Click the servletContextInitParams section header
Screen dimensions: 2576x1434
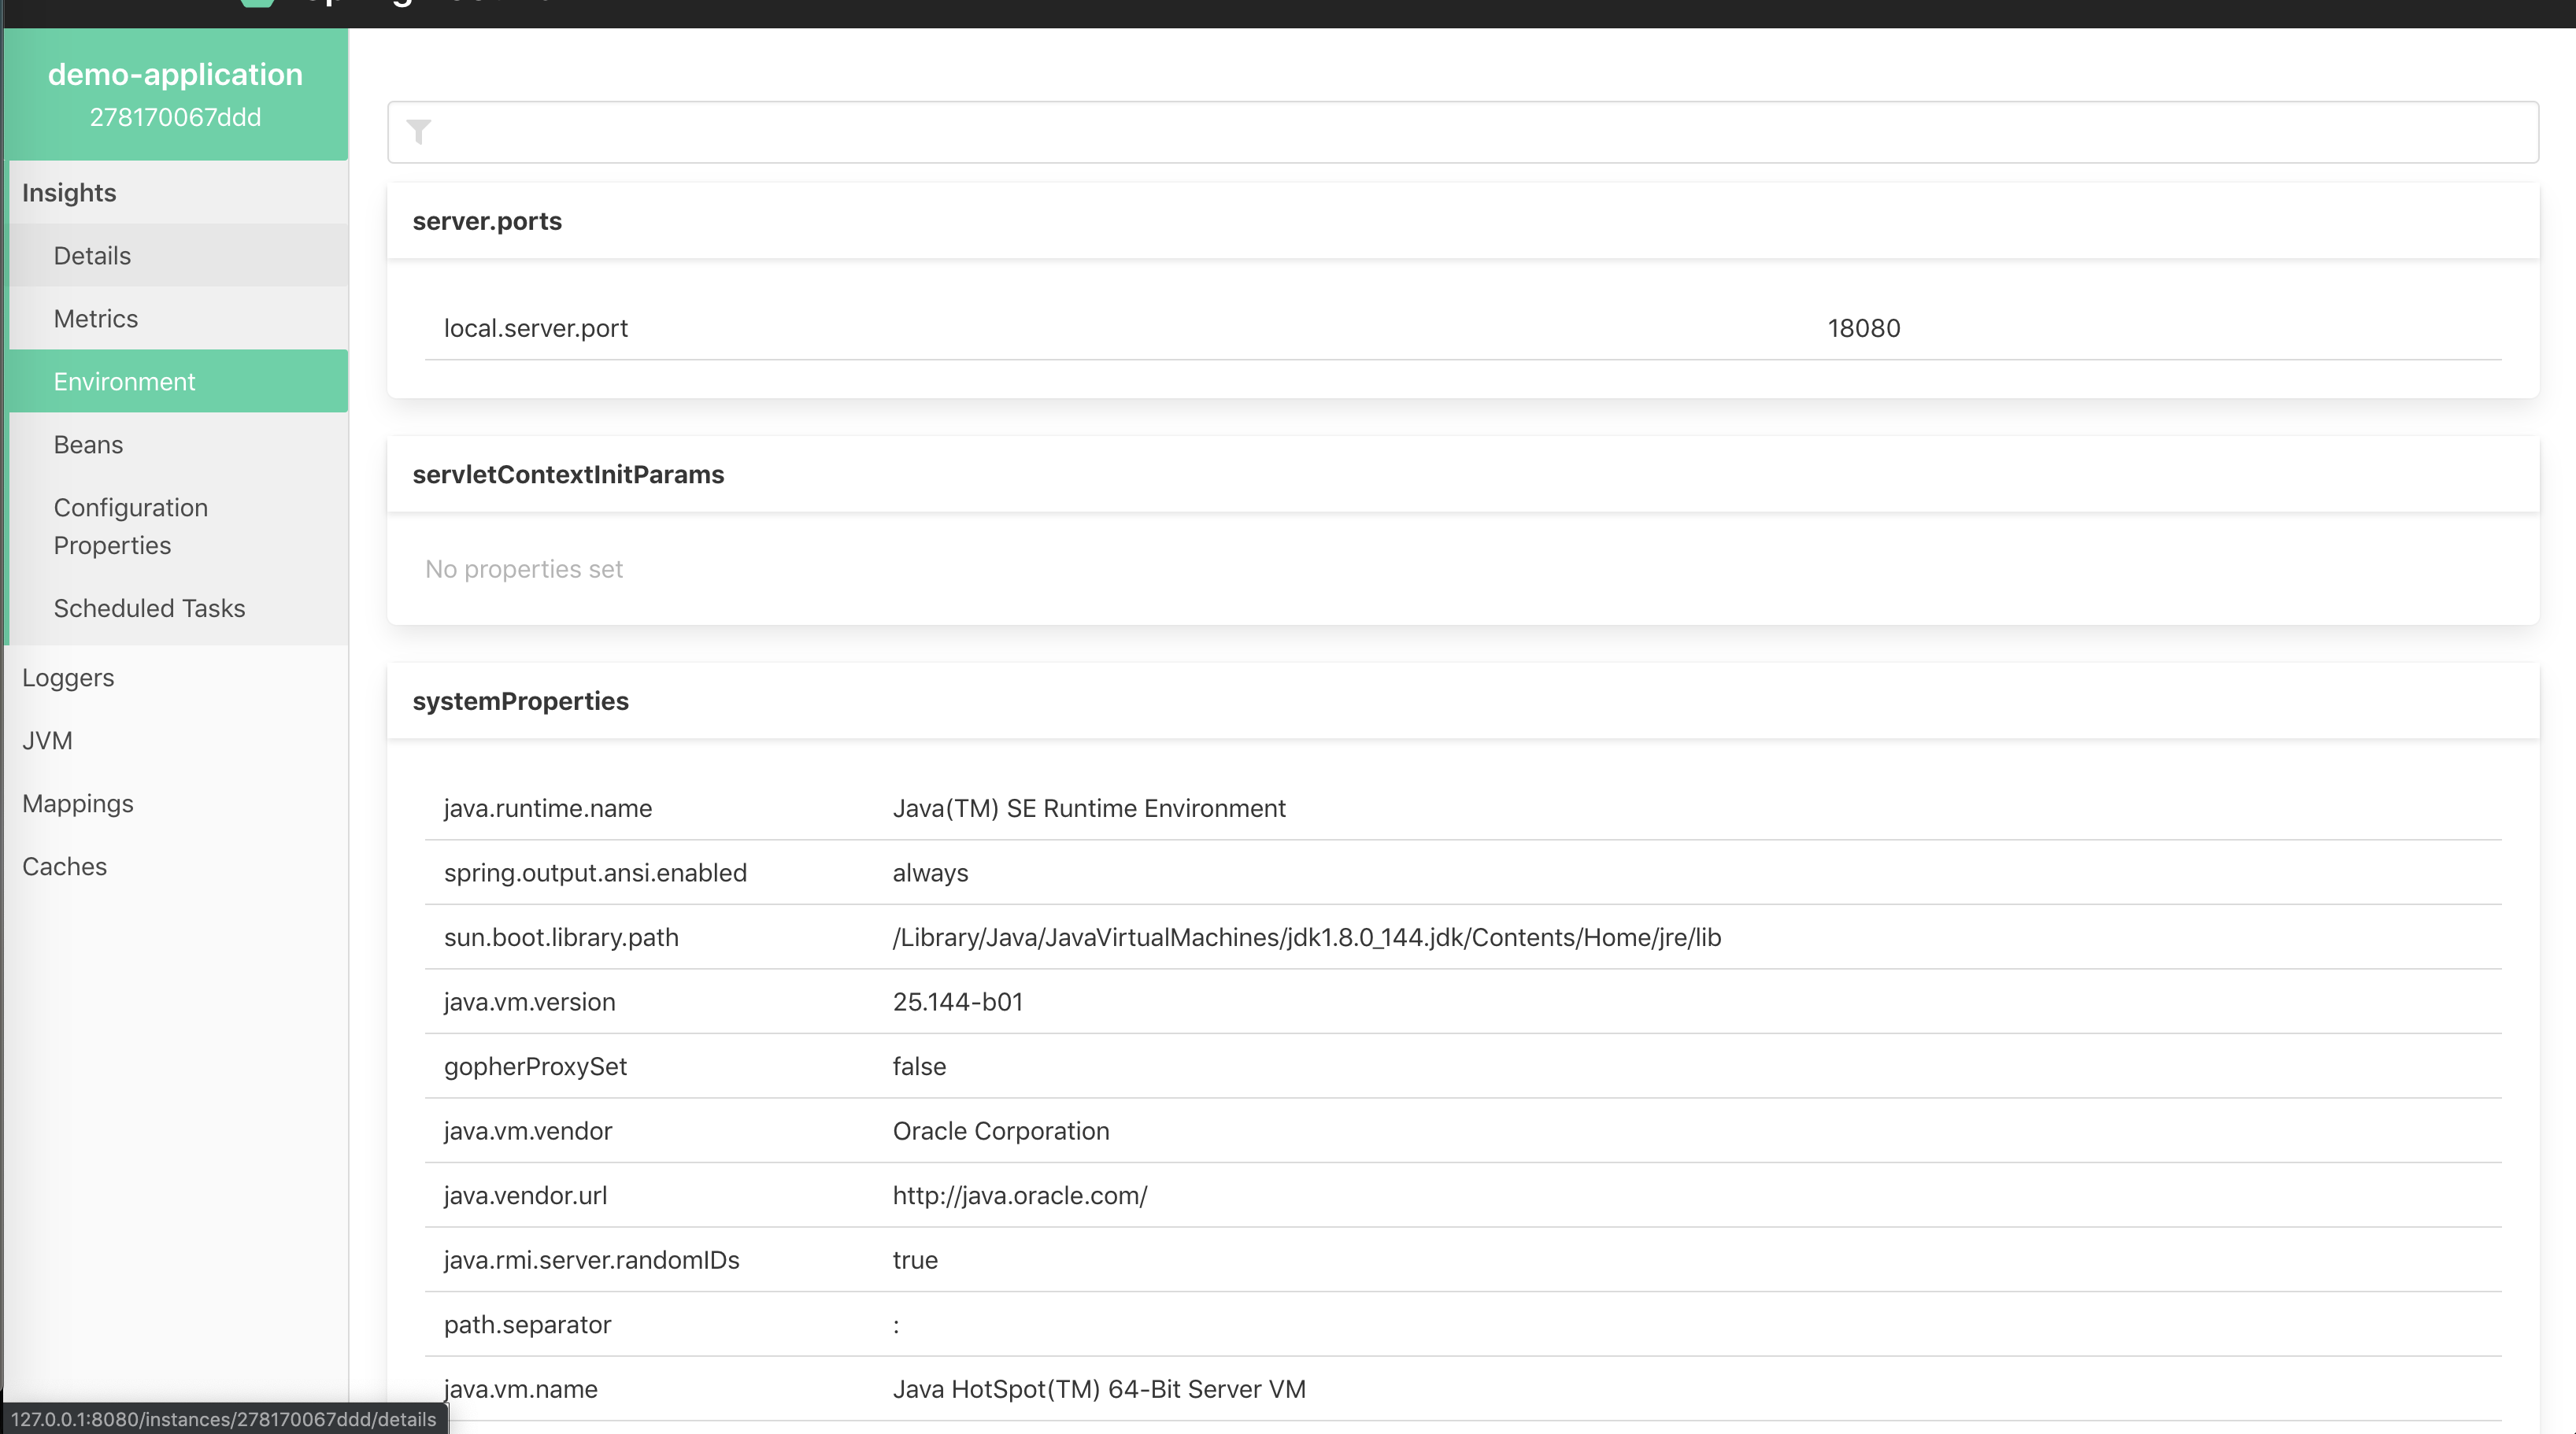pos(568,474)
